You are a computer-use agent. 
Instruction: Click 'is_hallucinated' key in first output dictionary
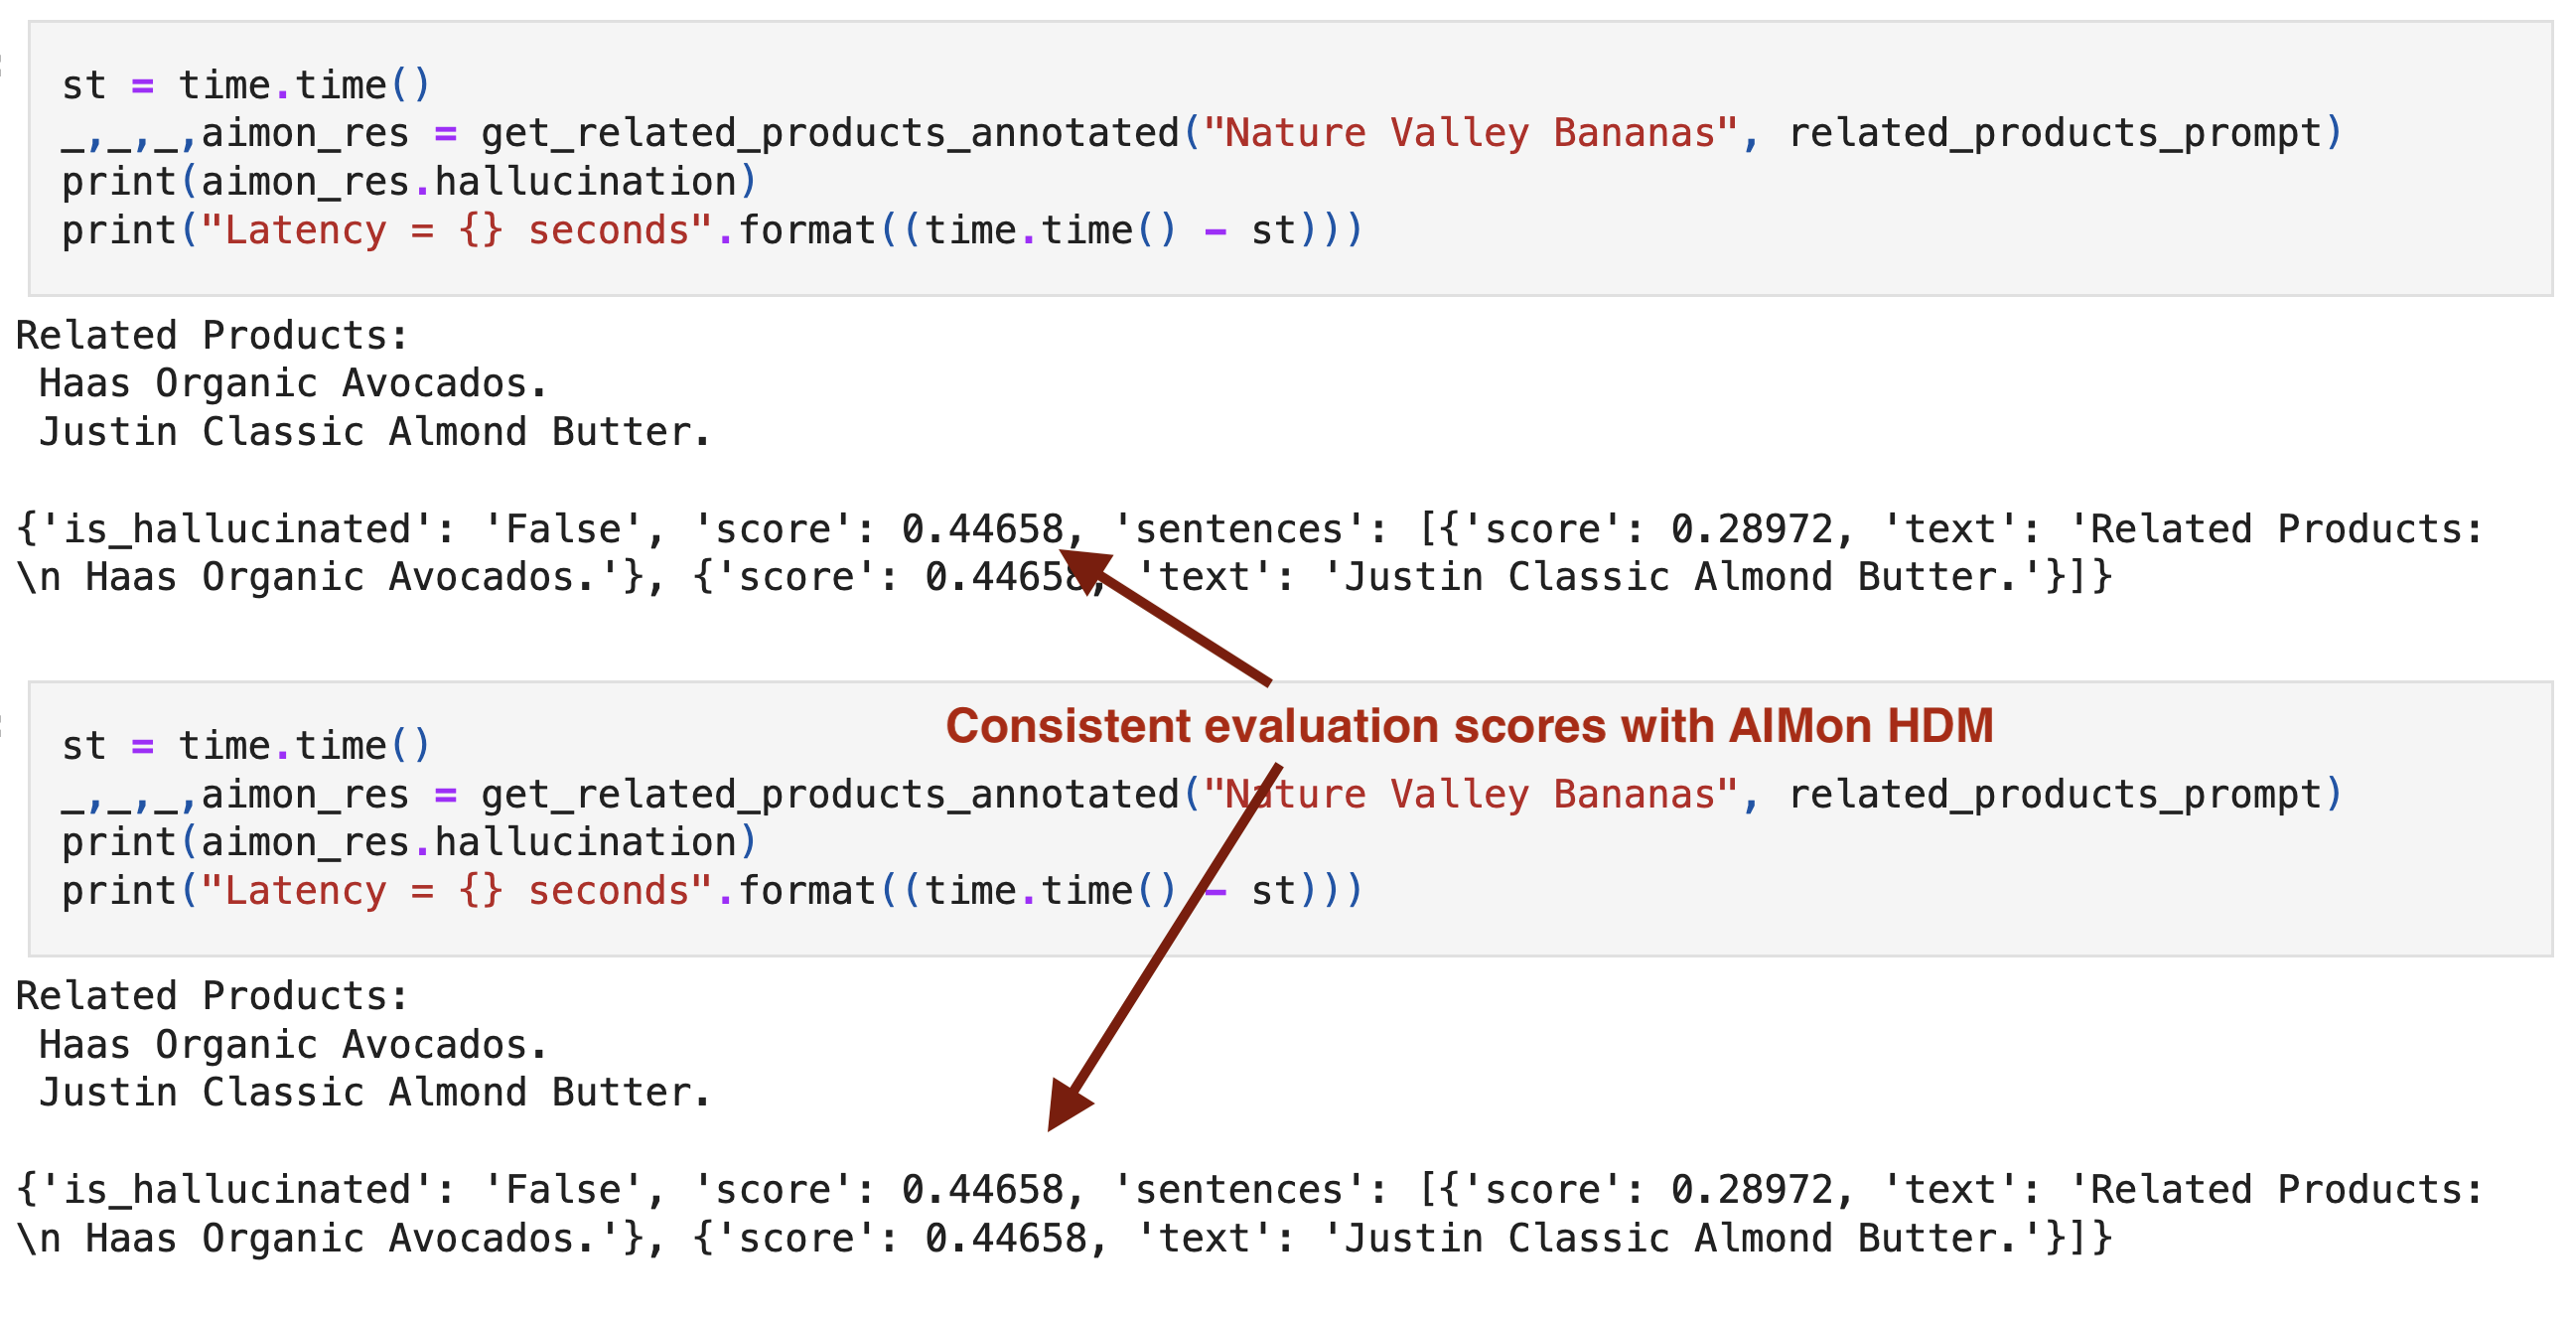pos(236,530)
